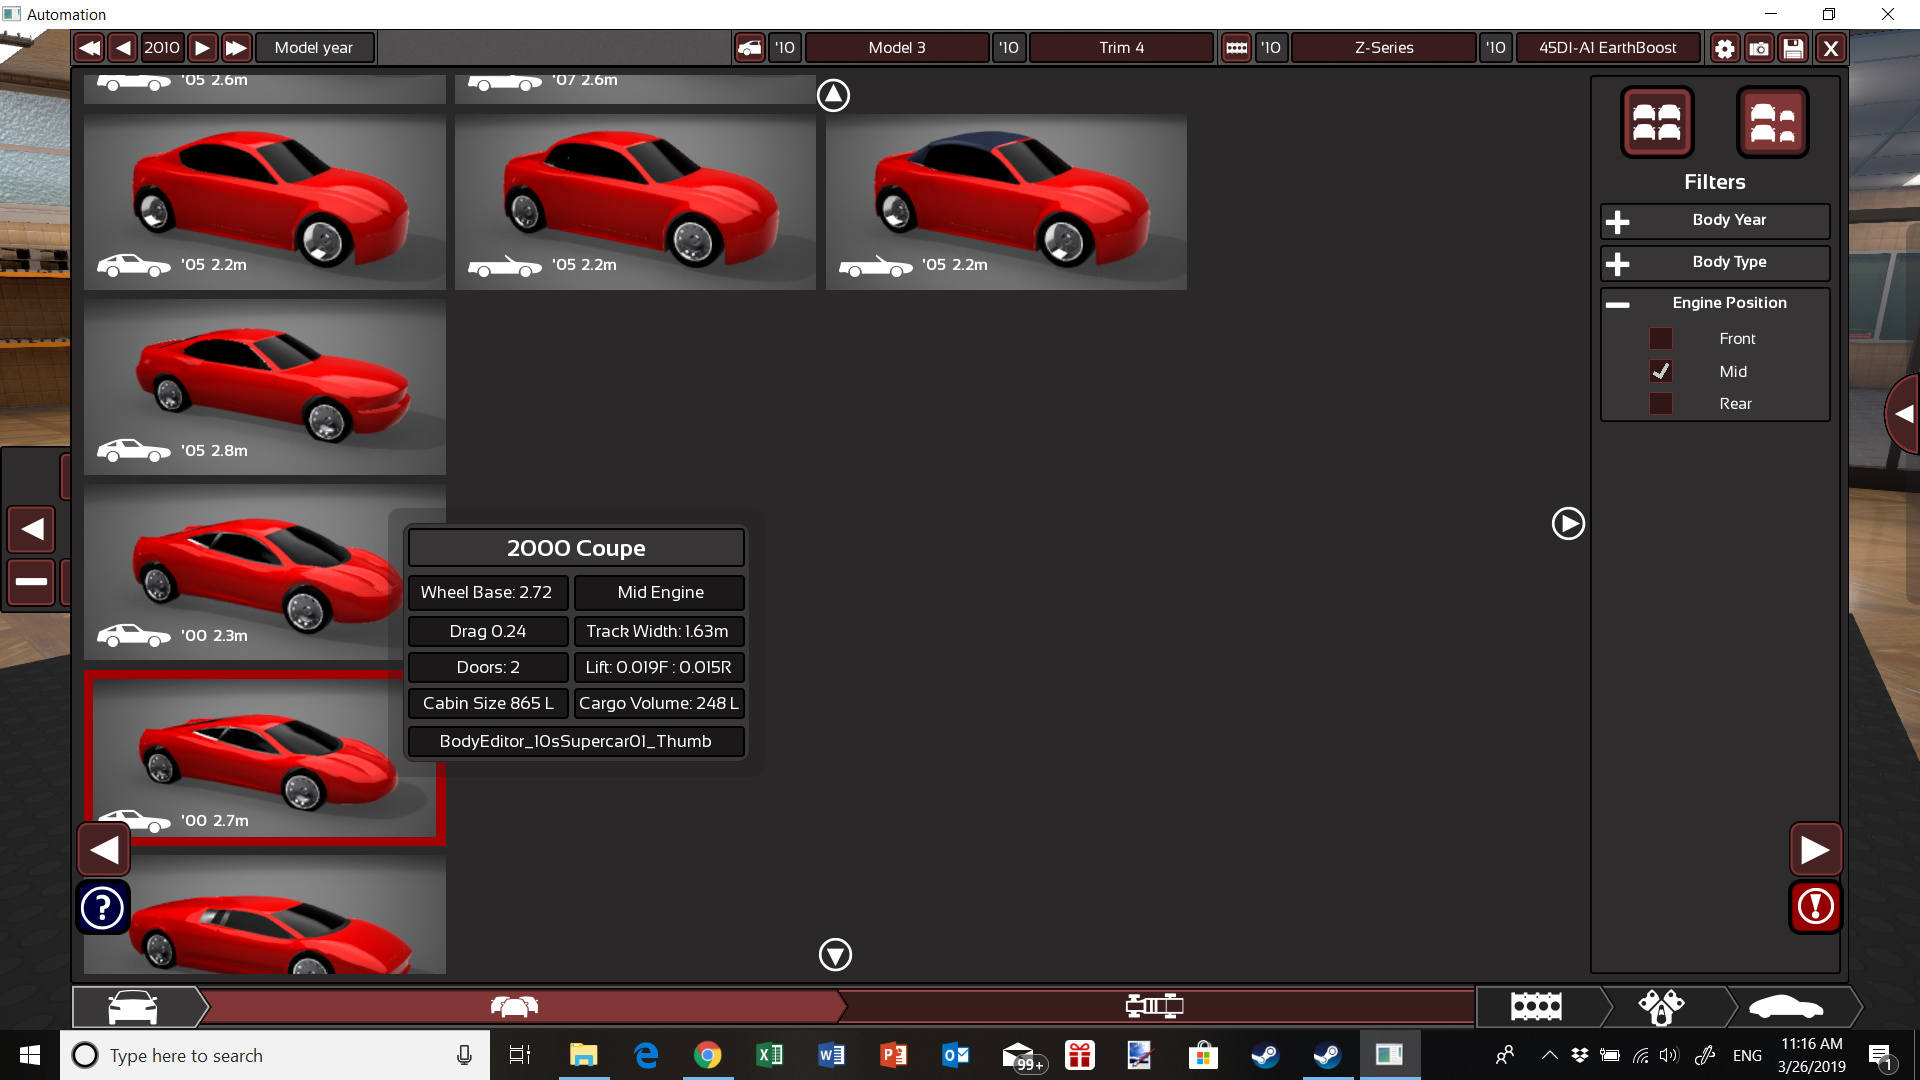Uncheck the Mid engine position filter

[1661, 371]
